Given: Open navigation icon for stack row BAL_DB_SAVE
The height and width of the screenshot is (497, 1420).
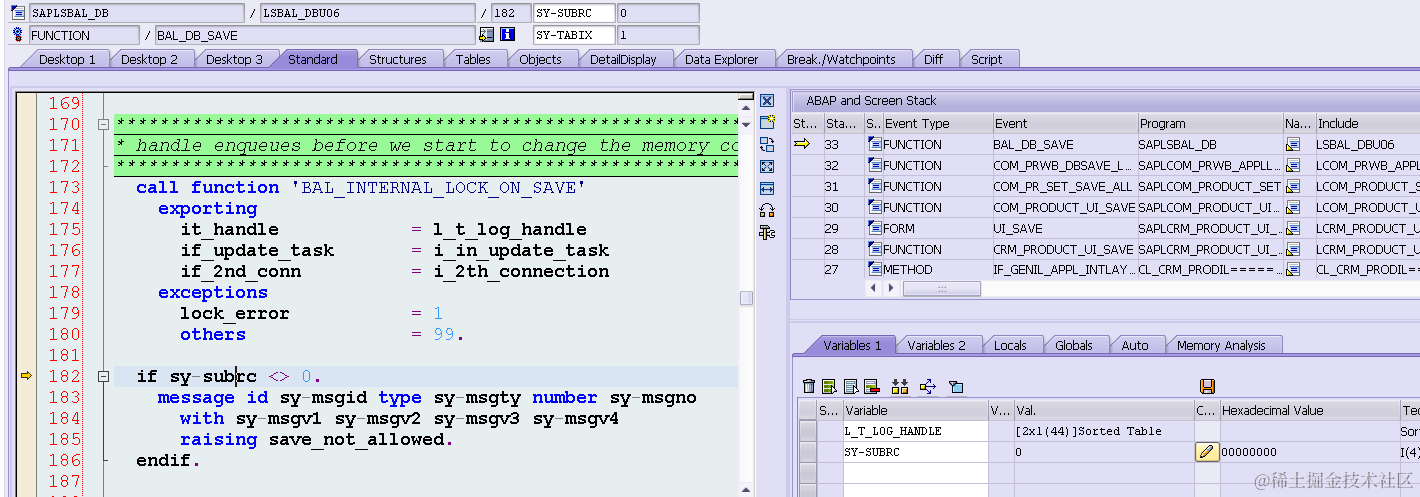Looking at the screenshot, I should [1292, 144].
